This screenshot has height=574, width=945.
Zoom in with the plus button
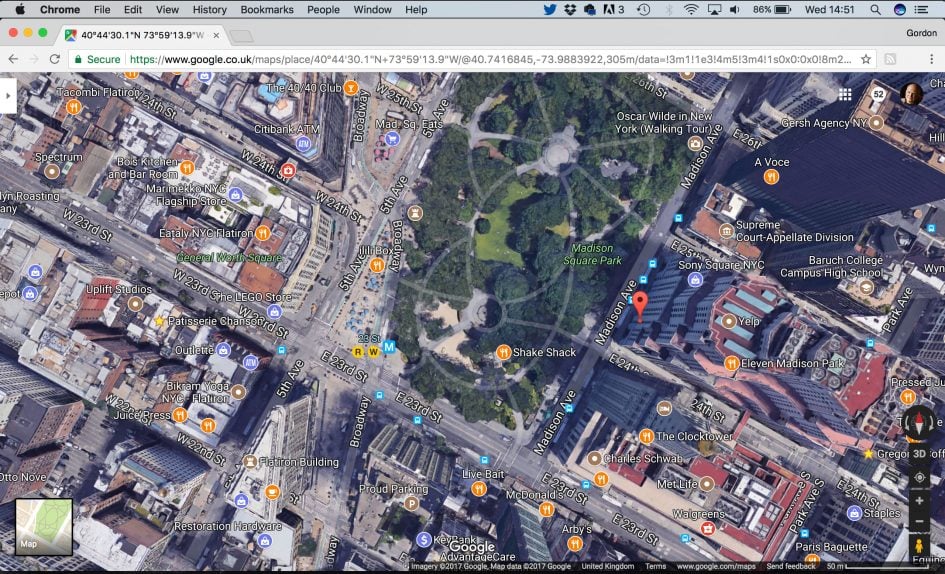[919, 500]
